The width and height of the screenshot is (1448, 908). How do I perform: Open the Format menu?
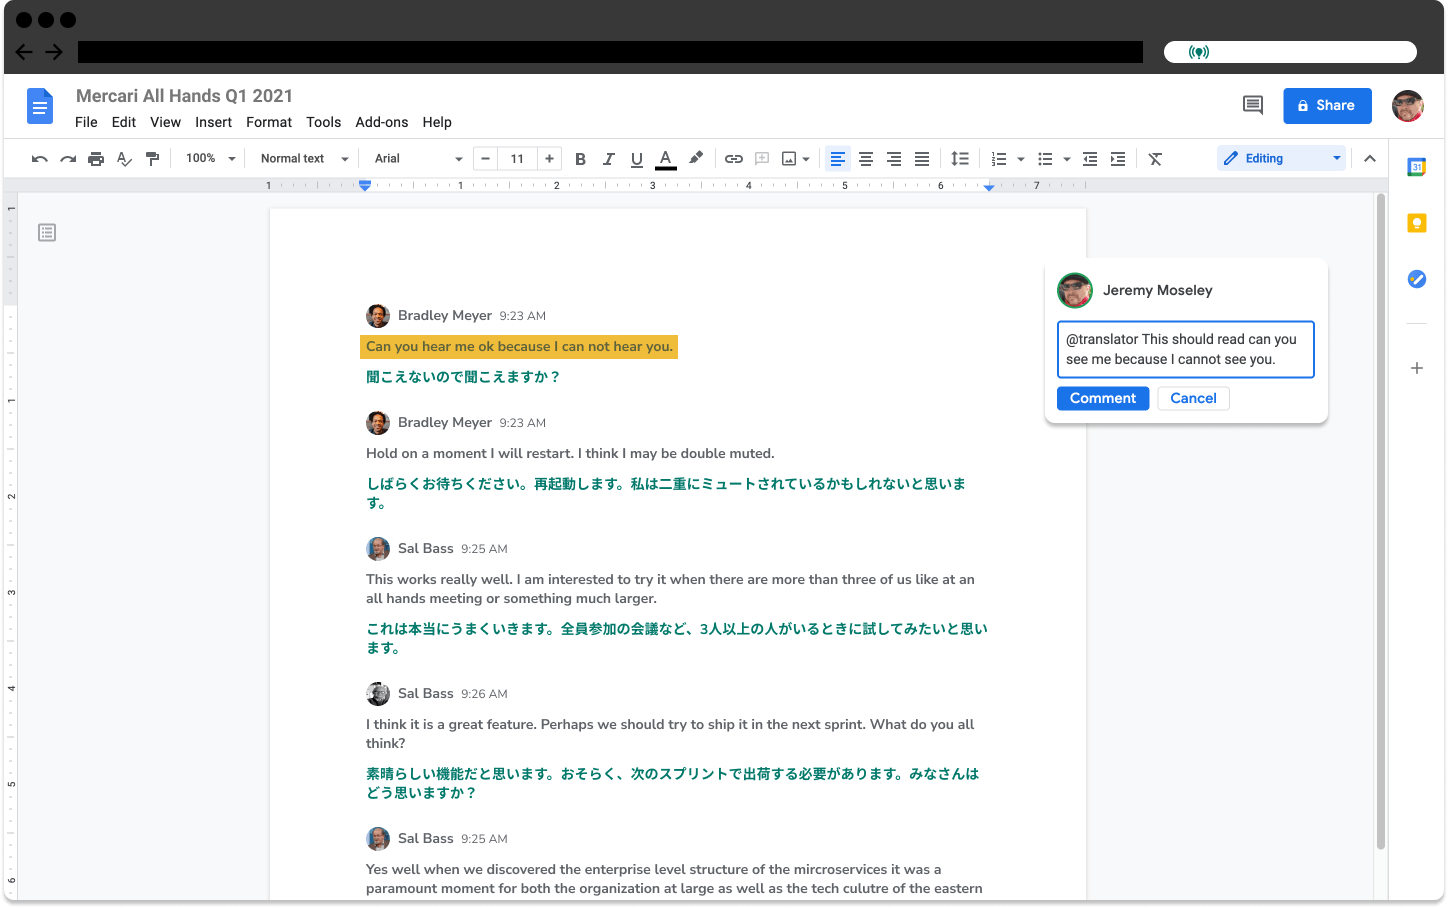pos(269,122)
